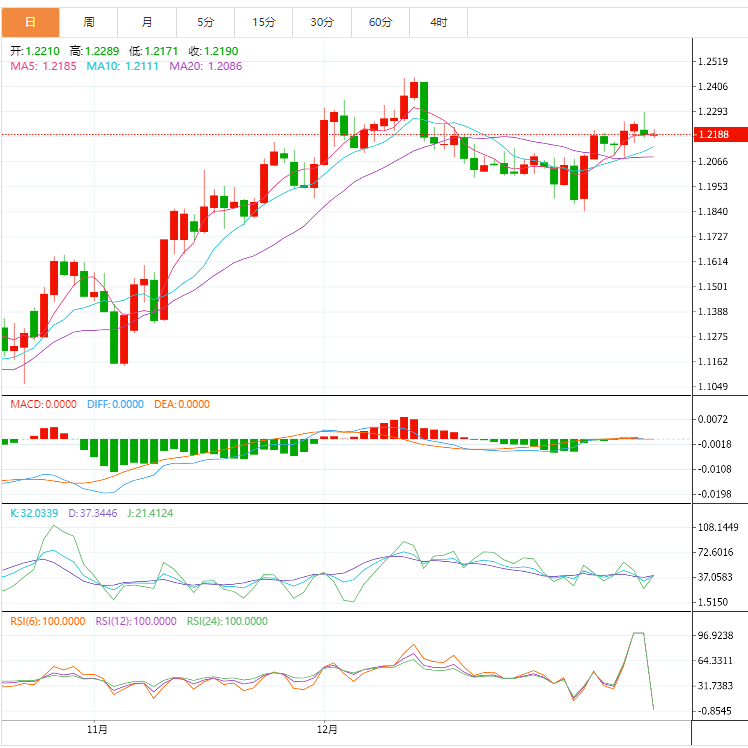Switch to the 周 weekly tab
Viewport: 748px width, 748px height.
pos(89,22)
